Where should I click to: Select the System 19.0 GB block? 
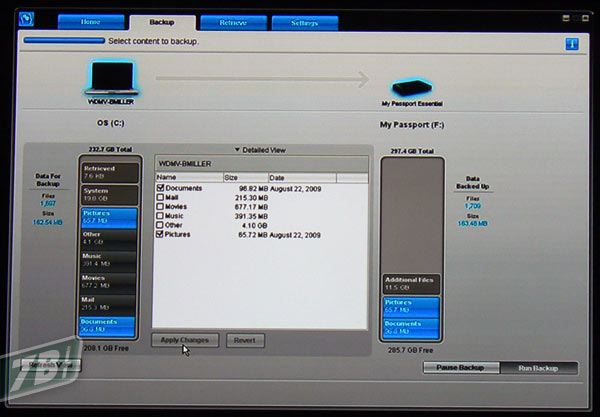coord(109,195)
